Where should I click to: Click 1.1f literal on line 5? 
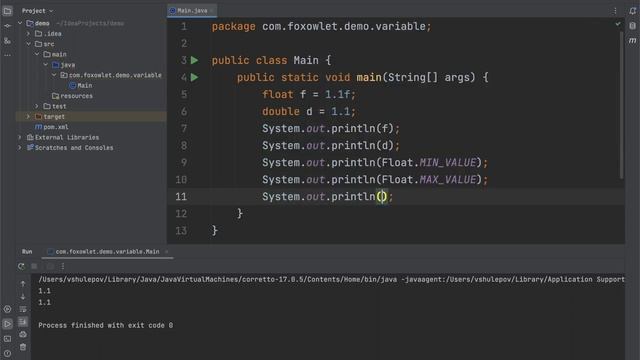[337, 94]
